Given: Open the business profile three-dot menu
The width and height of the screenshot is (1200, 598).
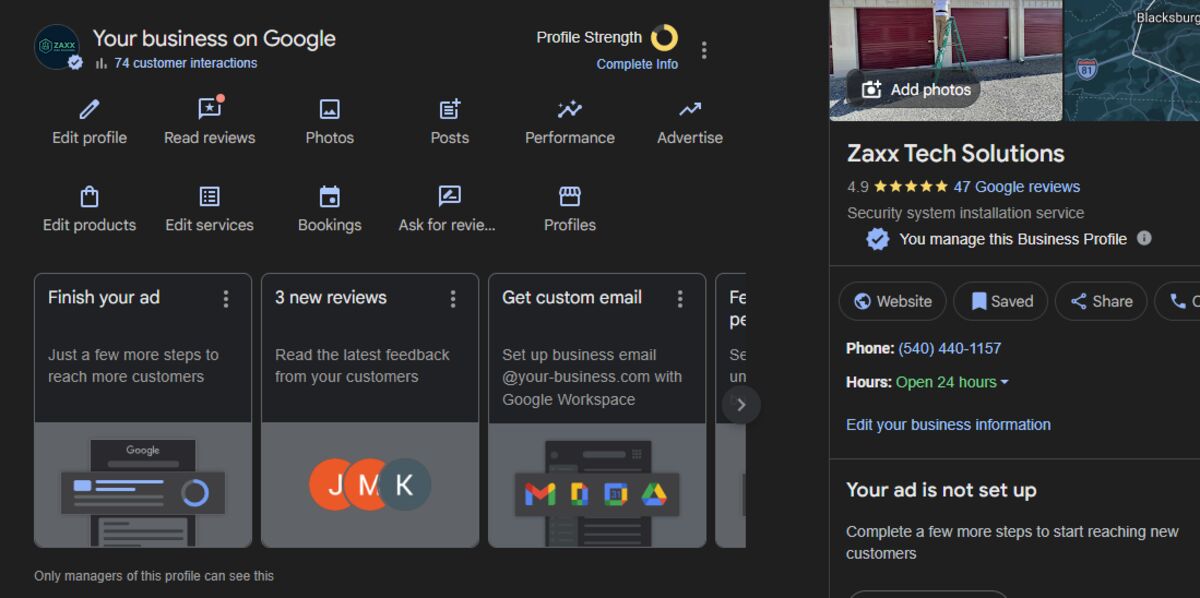Looking at the screenshot, I should pos(704,50).
